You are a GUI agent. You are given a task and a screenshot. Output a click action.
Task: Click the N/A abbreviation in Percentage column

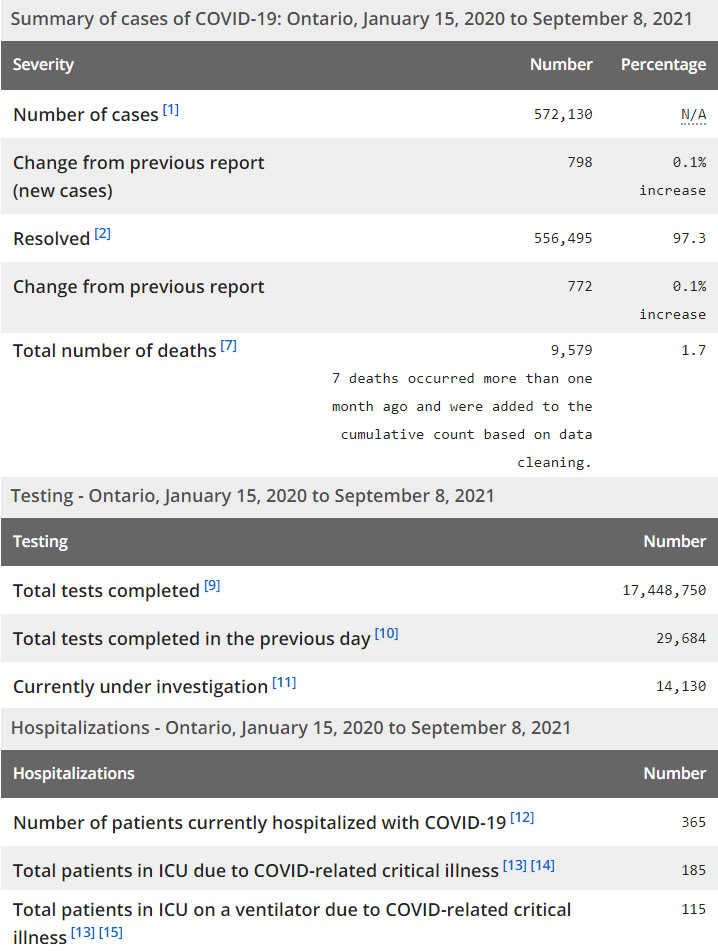tap(693, 114)
